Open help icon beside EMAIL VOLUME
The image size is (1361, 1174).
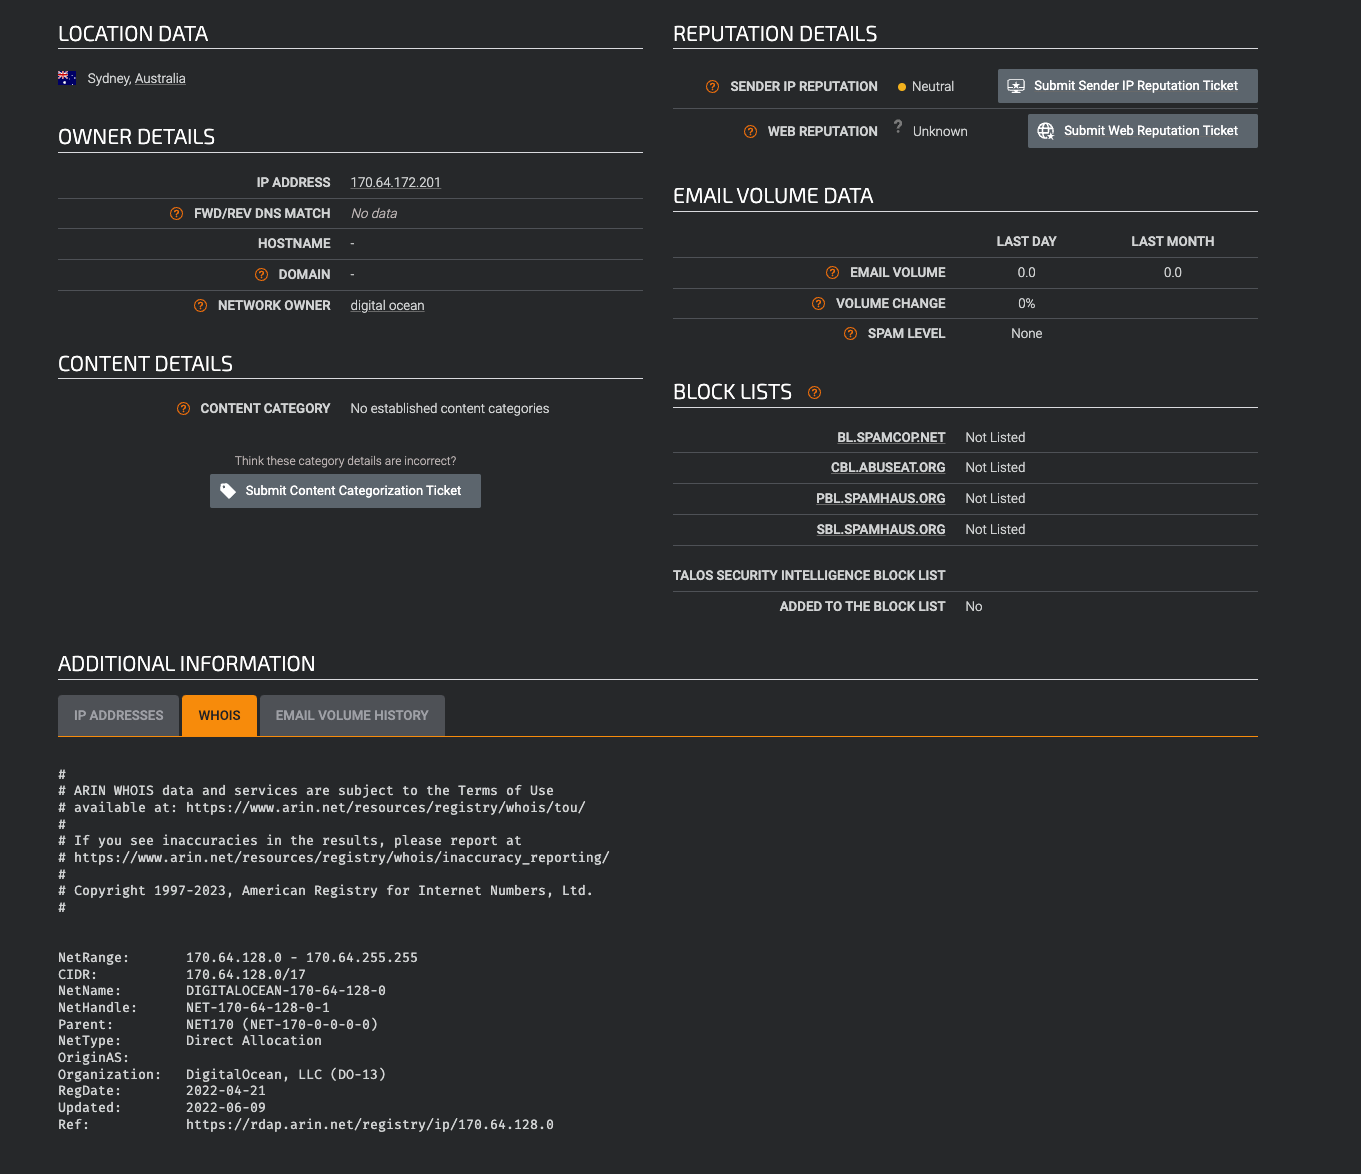[833, 272]
